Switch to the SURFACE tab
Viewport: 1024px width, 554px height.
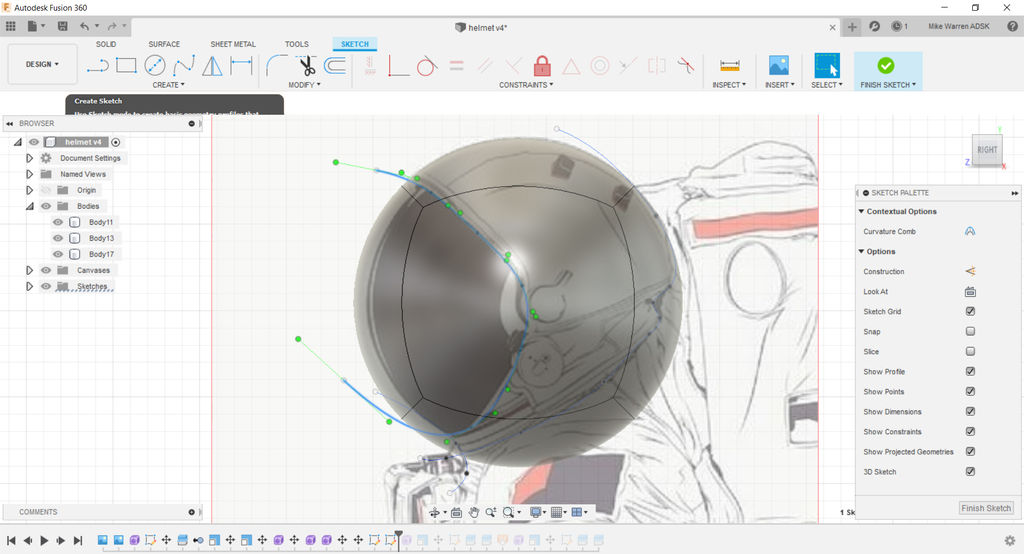164,44
